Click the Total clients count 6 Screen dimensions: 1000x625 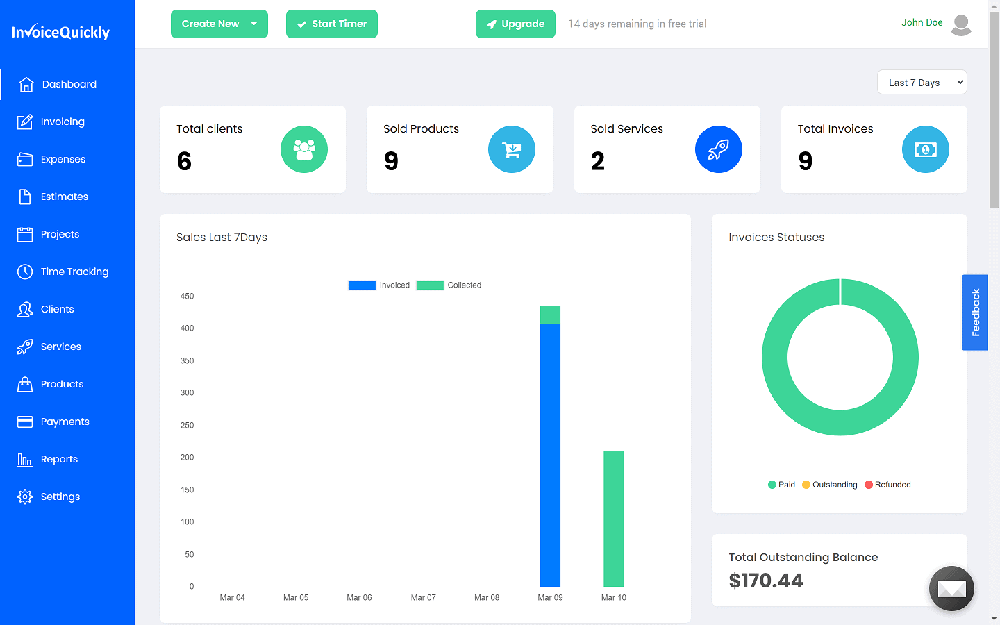tap(184, 161)
